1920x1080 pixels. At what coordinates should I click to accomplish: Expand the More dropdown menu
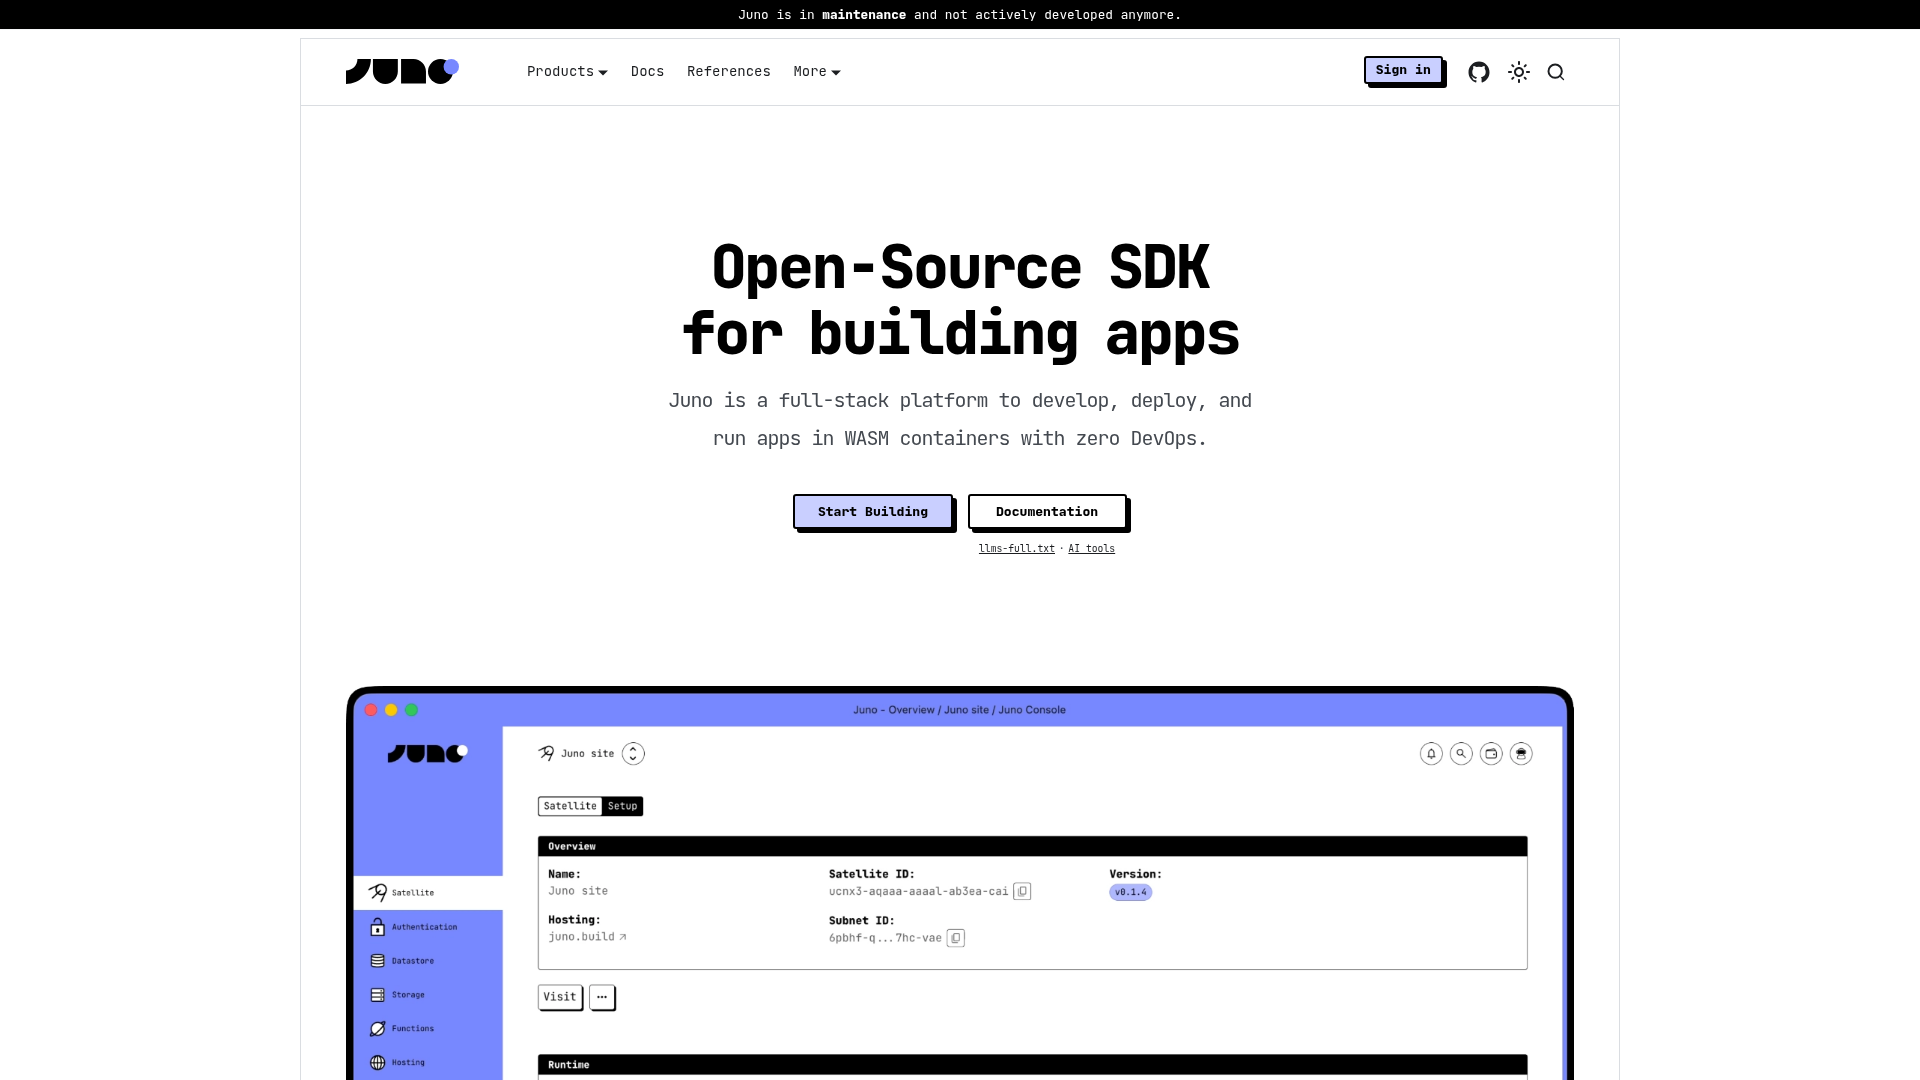(x=817, y=72)
